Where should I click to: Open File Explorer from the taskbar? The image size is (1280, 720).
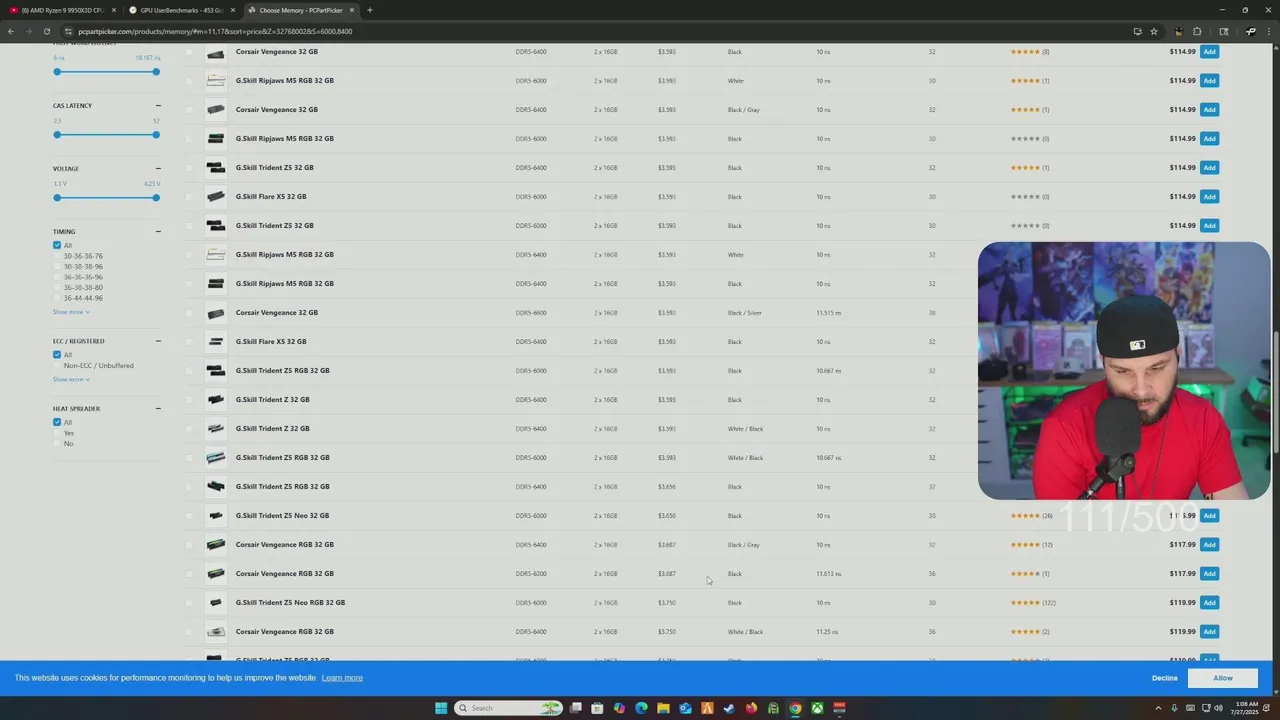(663, 708)
